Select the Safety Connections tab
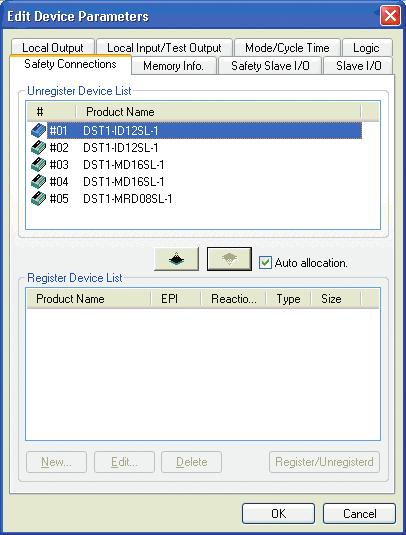406x535 pixels. (x=70, y=64)
